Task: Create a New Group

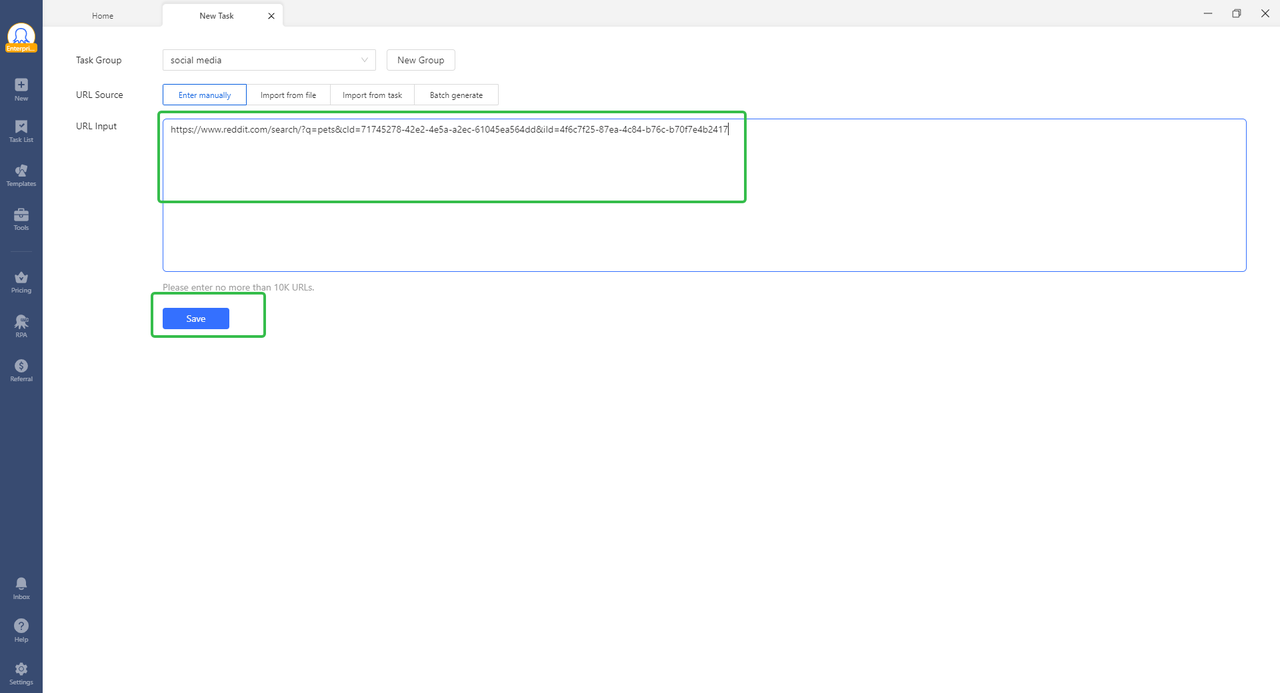Action: 420,59
